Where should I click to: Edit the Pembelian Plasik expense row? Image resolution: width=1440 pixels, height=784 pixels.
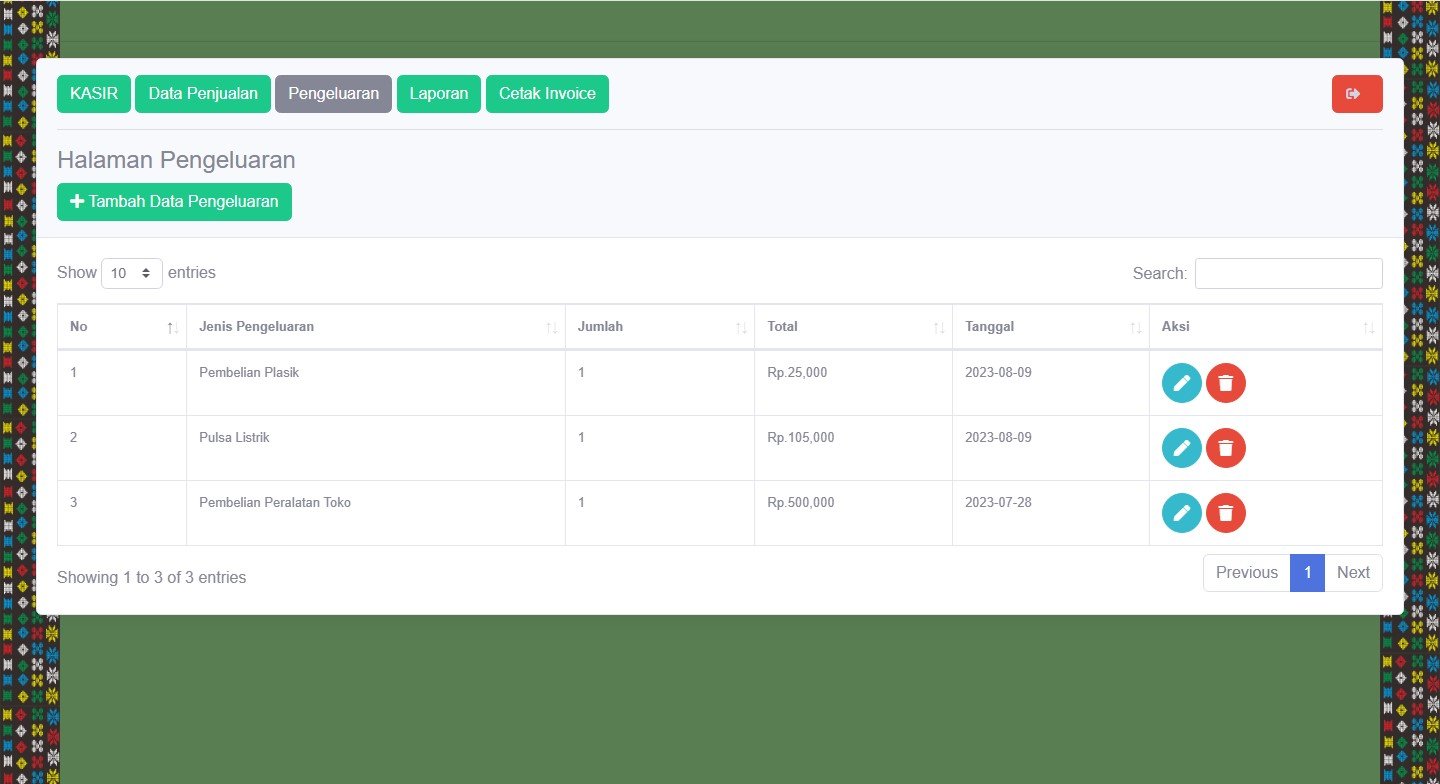pos(1181,383)
